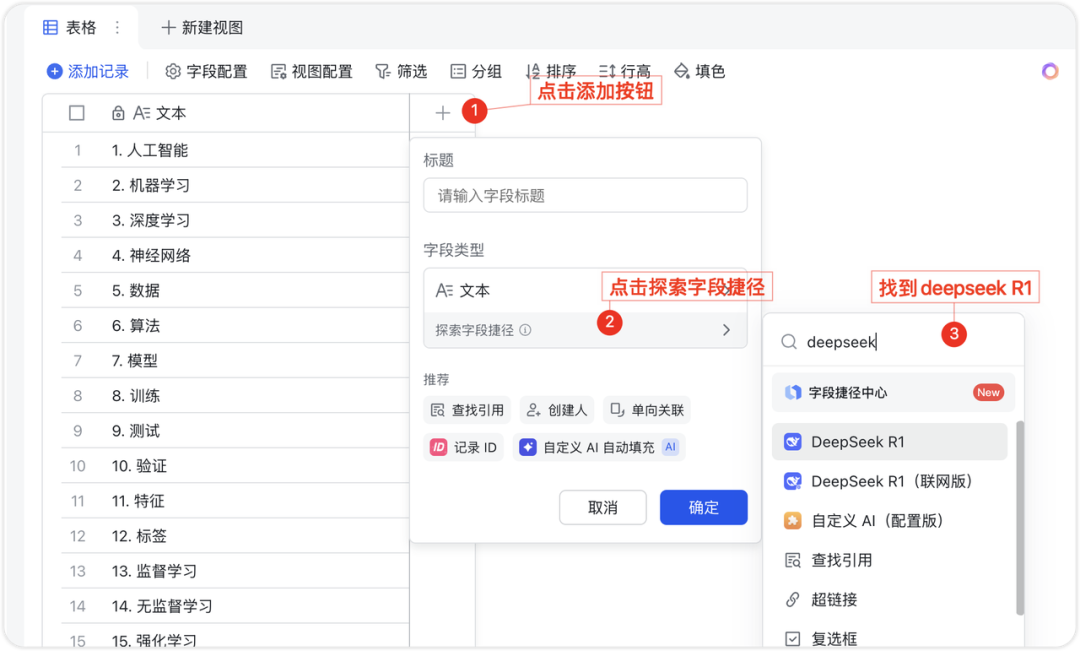The height and width of the screenshot is (651, 1080).
Task: Click the orange 自定义 AI（配置版）icon
Action: pyautogui.click(x=793, y=520)
